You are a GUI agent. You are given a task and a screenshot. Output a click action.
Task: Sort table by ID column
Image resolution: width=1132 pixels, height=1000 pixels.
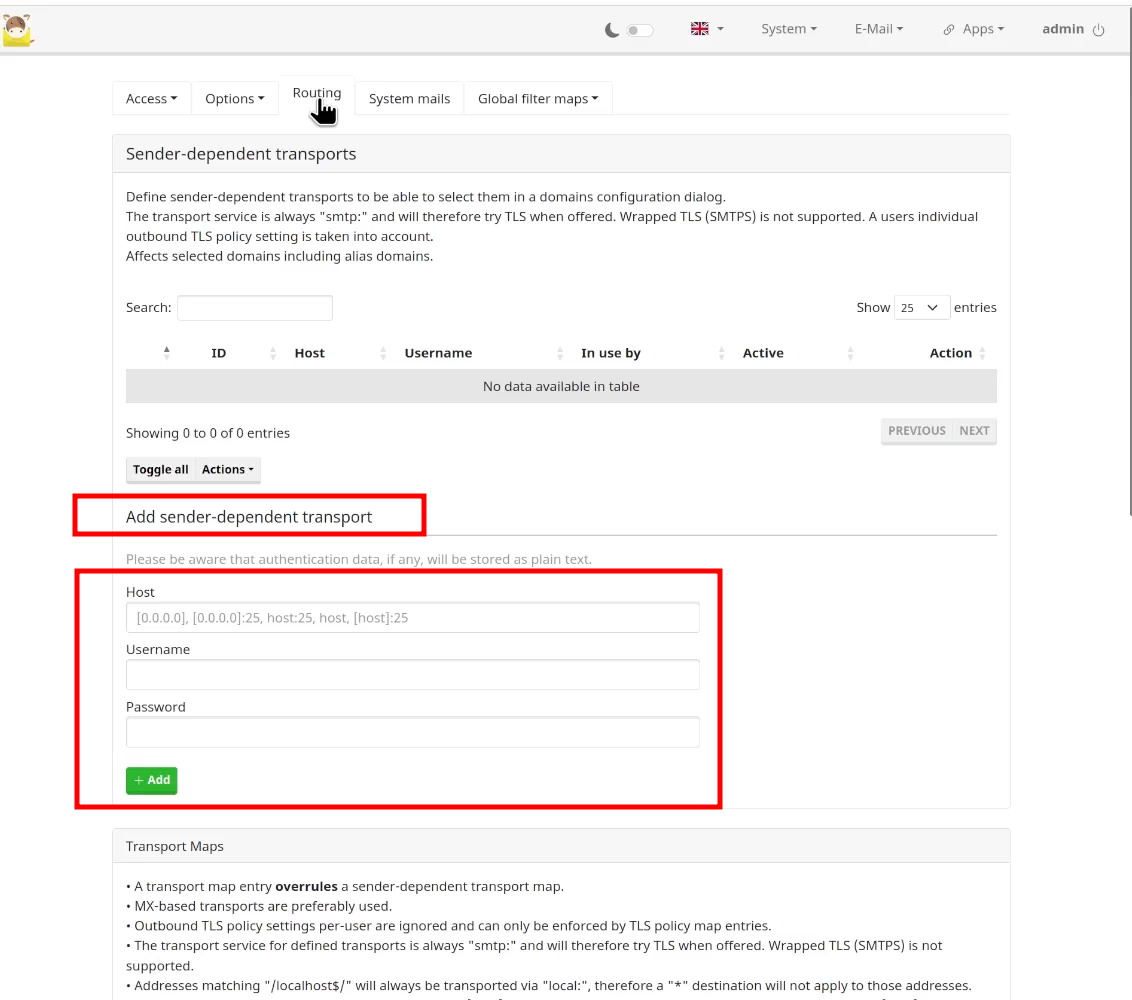point(219,353)
